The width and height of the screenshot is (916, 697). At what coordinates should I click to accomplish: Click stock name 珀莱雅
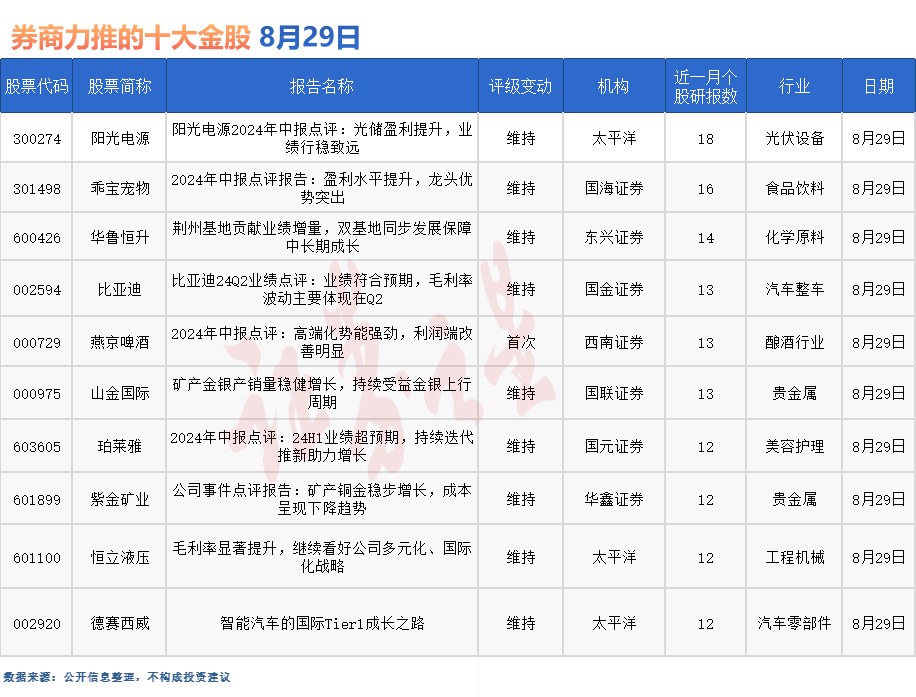120,446
